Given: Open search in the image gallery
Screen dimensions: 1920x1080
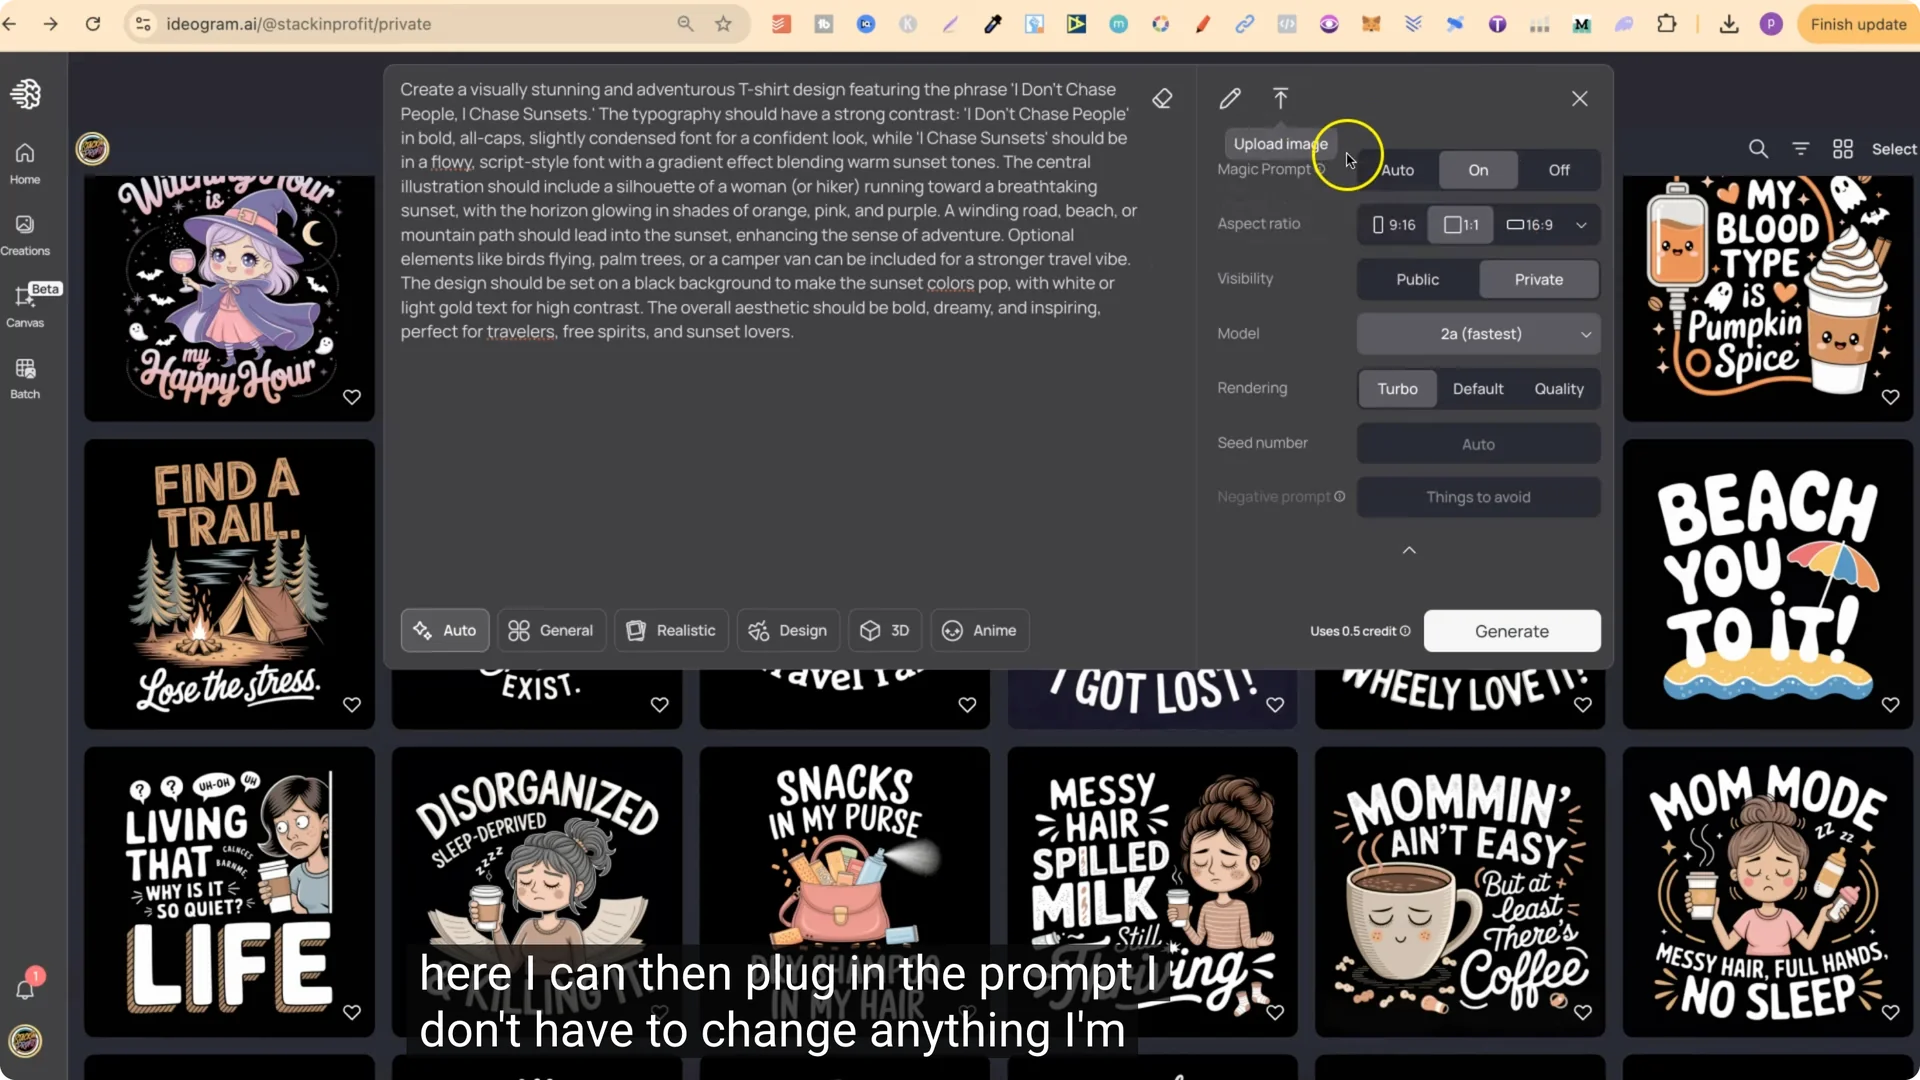Looking at the screenshot, I should click(x=1759, y=148).
